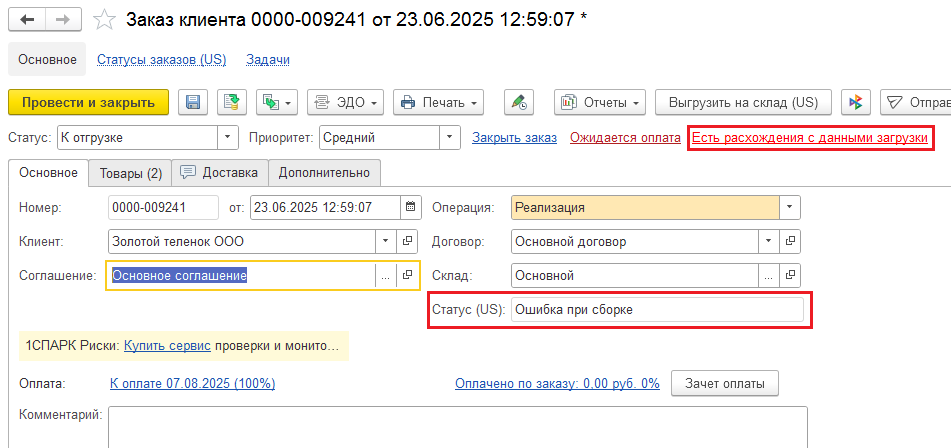
Task: Click the pencil edit icon in toolbar
Action: [x=517, y=102]
